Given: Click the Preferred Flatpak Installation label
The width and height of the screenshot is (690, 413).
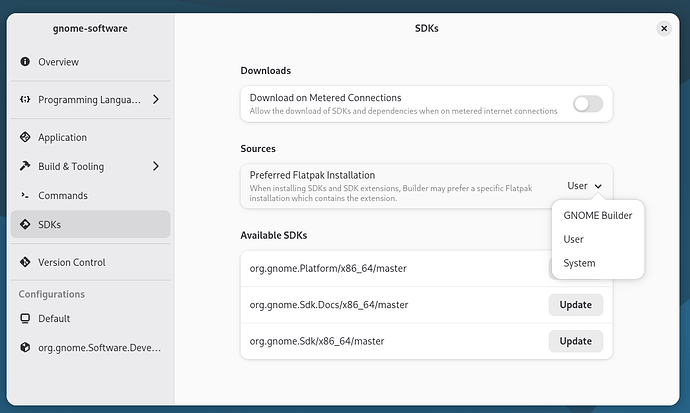Looking at the screenshot, I should (x=312, y=175).
